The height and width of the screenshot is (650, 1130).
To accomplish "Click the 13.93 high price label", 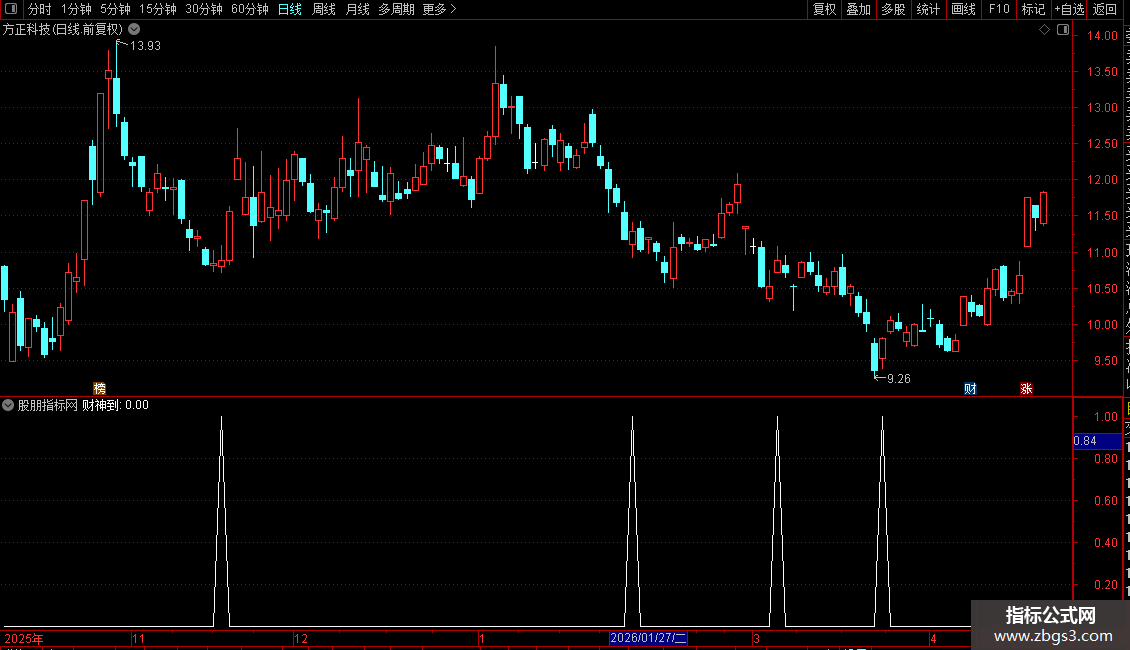I will [x=145, y=45].
